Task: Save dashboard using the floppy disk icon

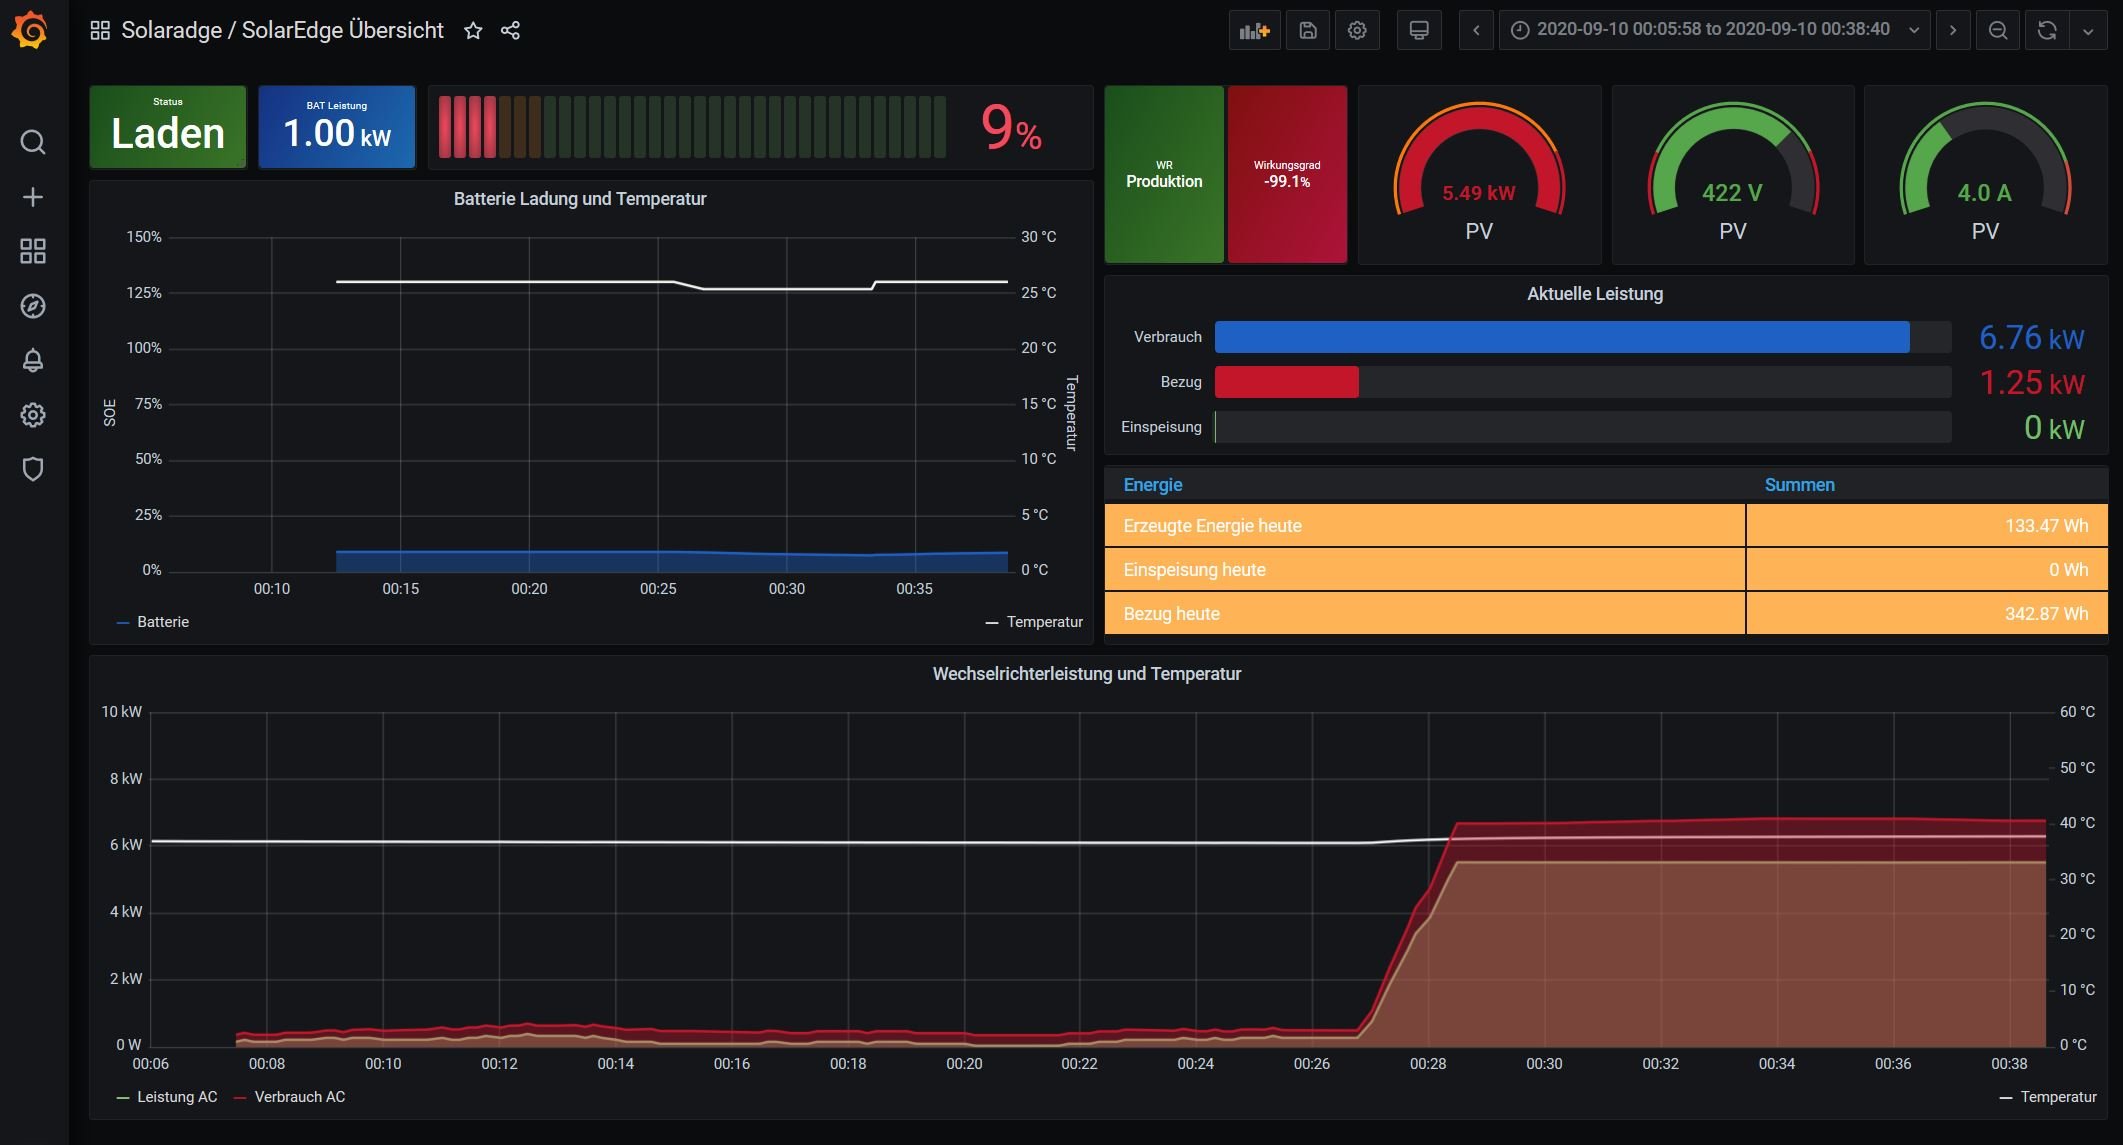Action: 1307,30
